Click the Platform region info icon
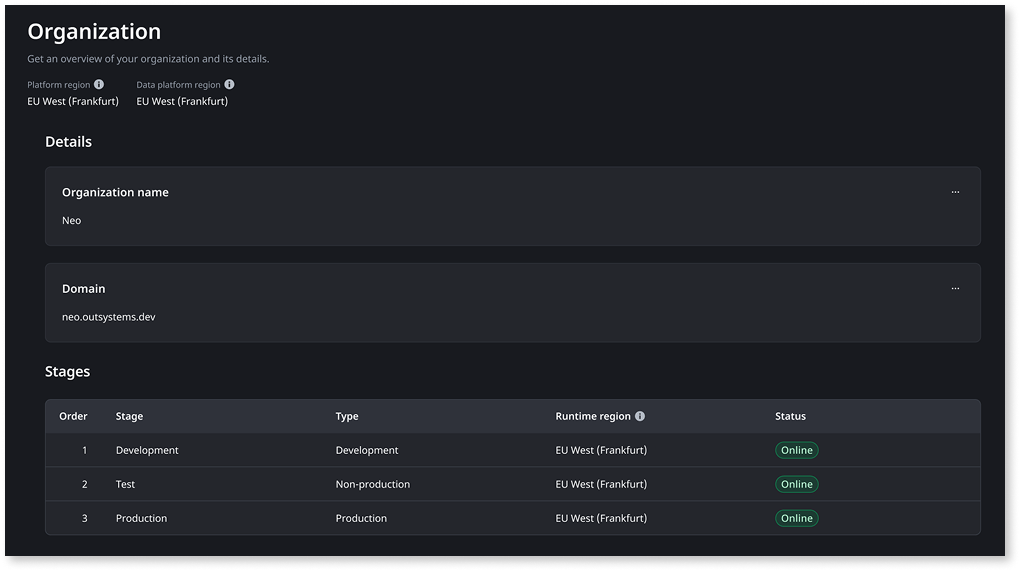This screenshot has width=1020, height=571. [99, 85]
